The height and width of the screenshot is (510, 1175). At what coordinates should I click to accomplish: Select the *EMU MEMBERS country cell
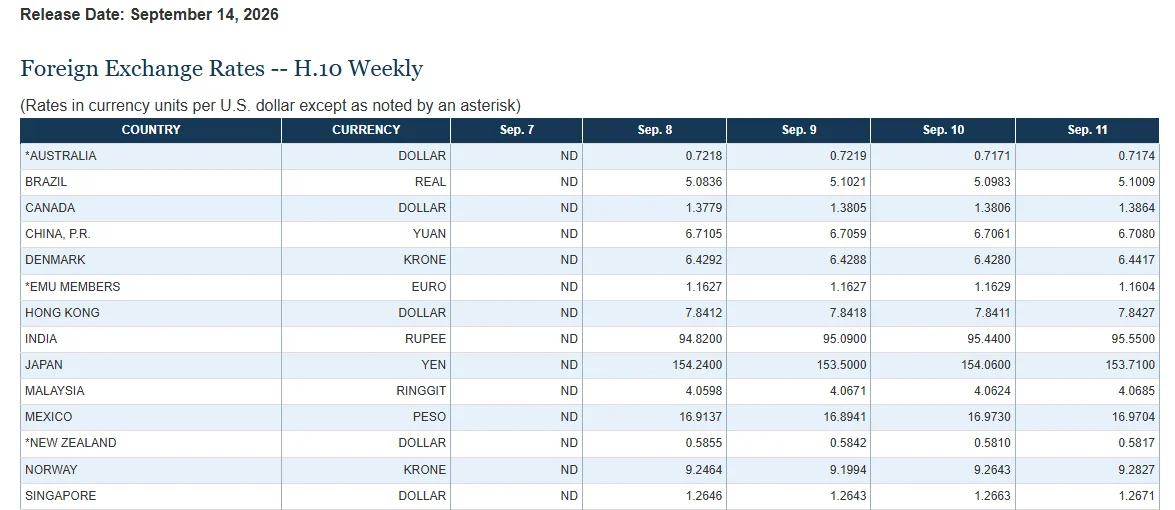151,287
